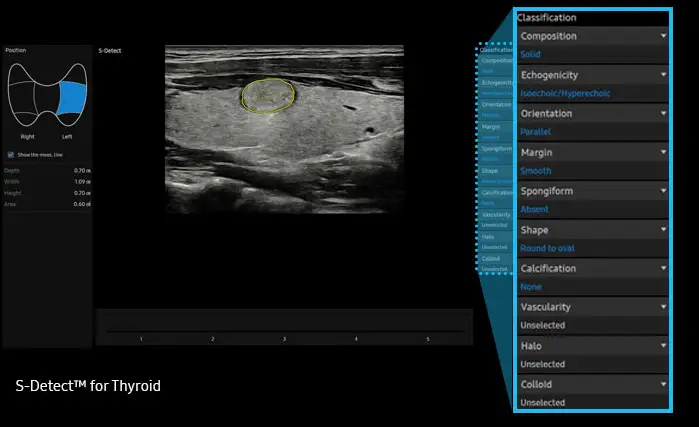The width and height of the screenshot is (699, 427).
Task: Click the Left label under thyroid diagram
Action: (x=67, y=136)
